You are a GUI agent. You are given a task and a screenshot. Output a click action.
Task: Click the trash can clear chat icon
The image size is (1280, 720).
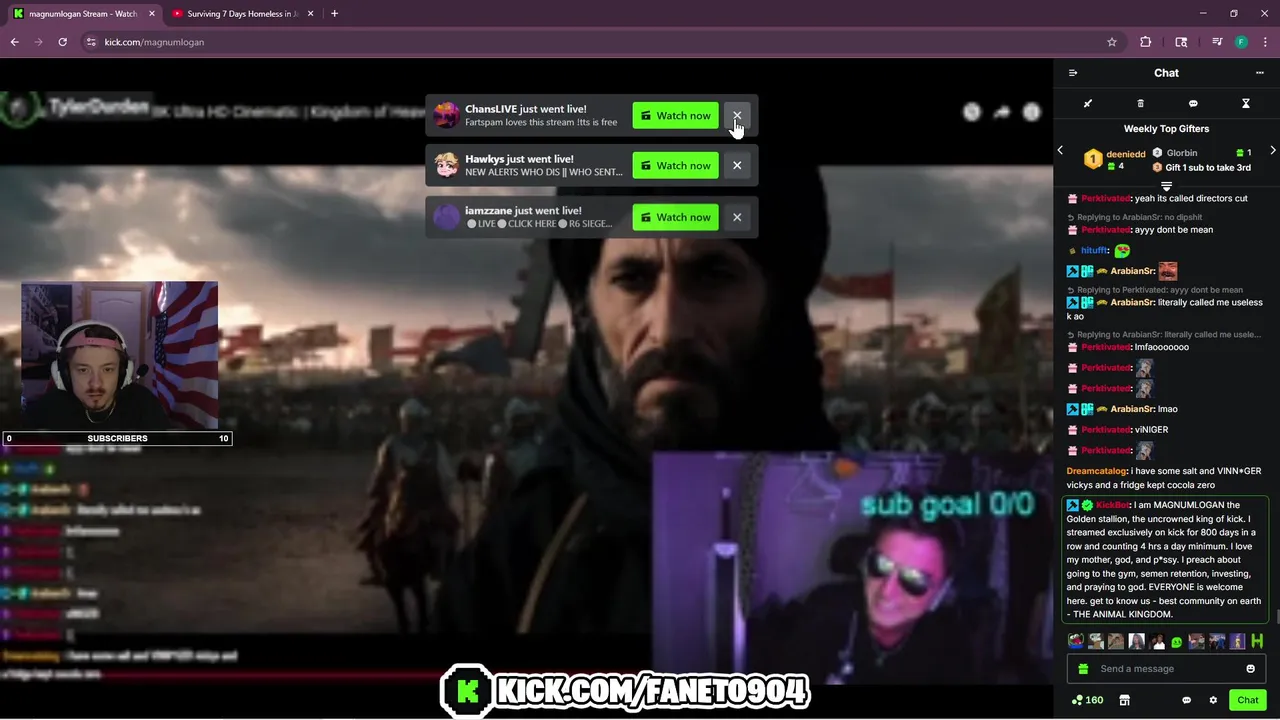(x=1140, y=103)
